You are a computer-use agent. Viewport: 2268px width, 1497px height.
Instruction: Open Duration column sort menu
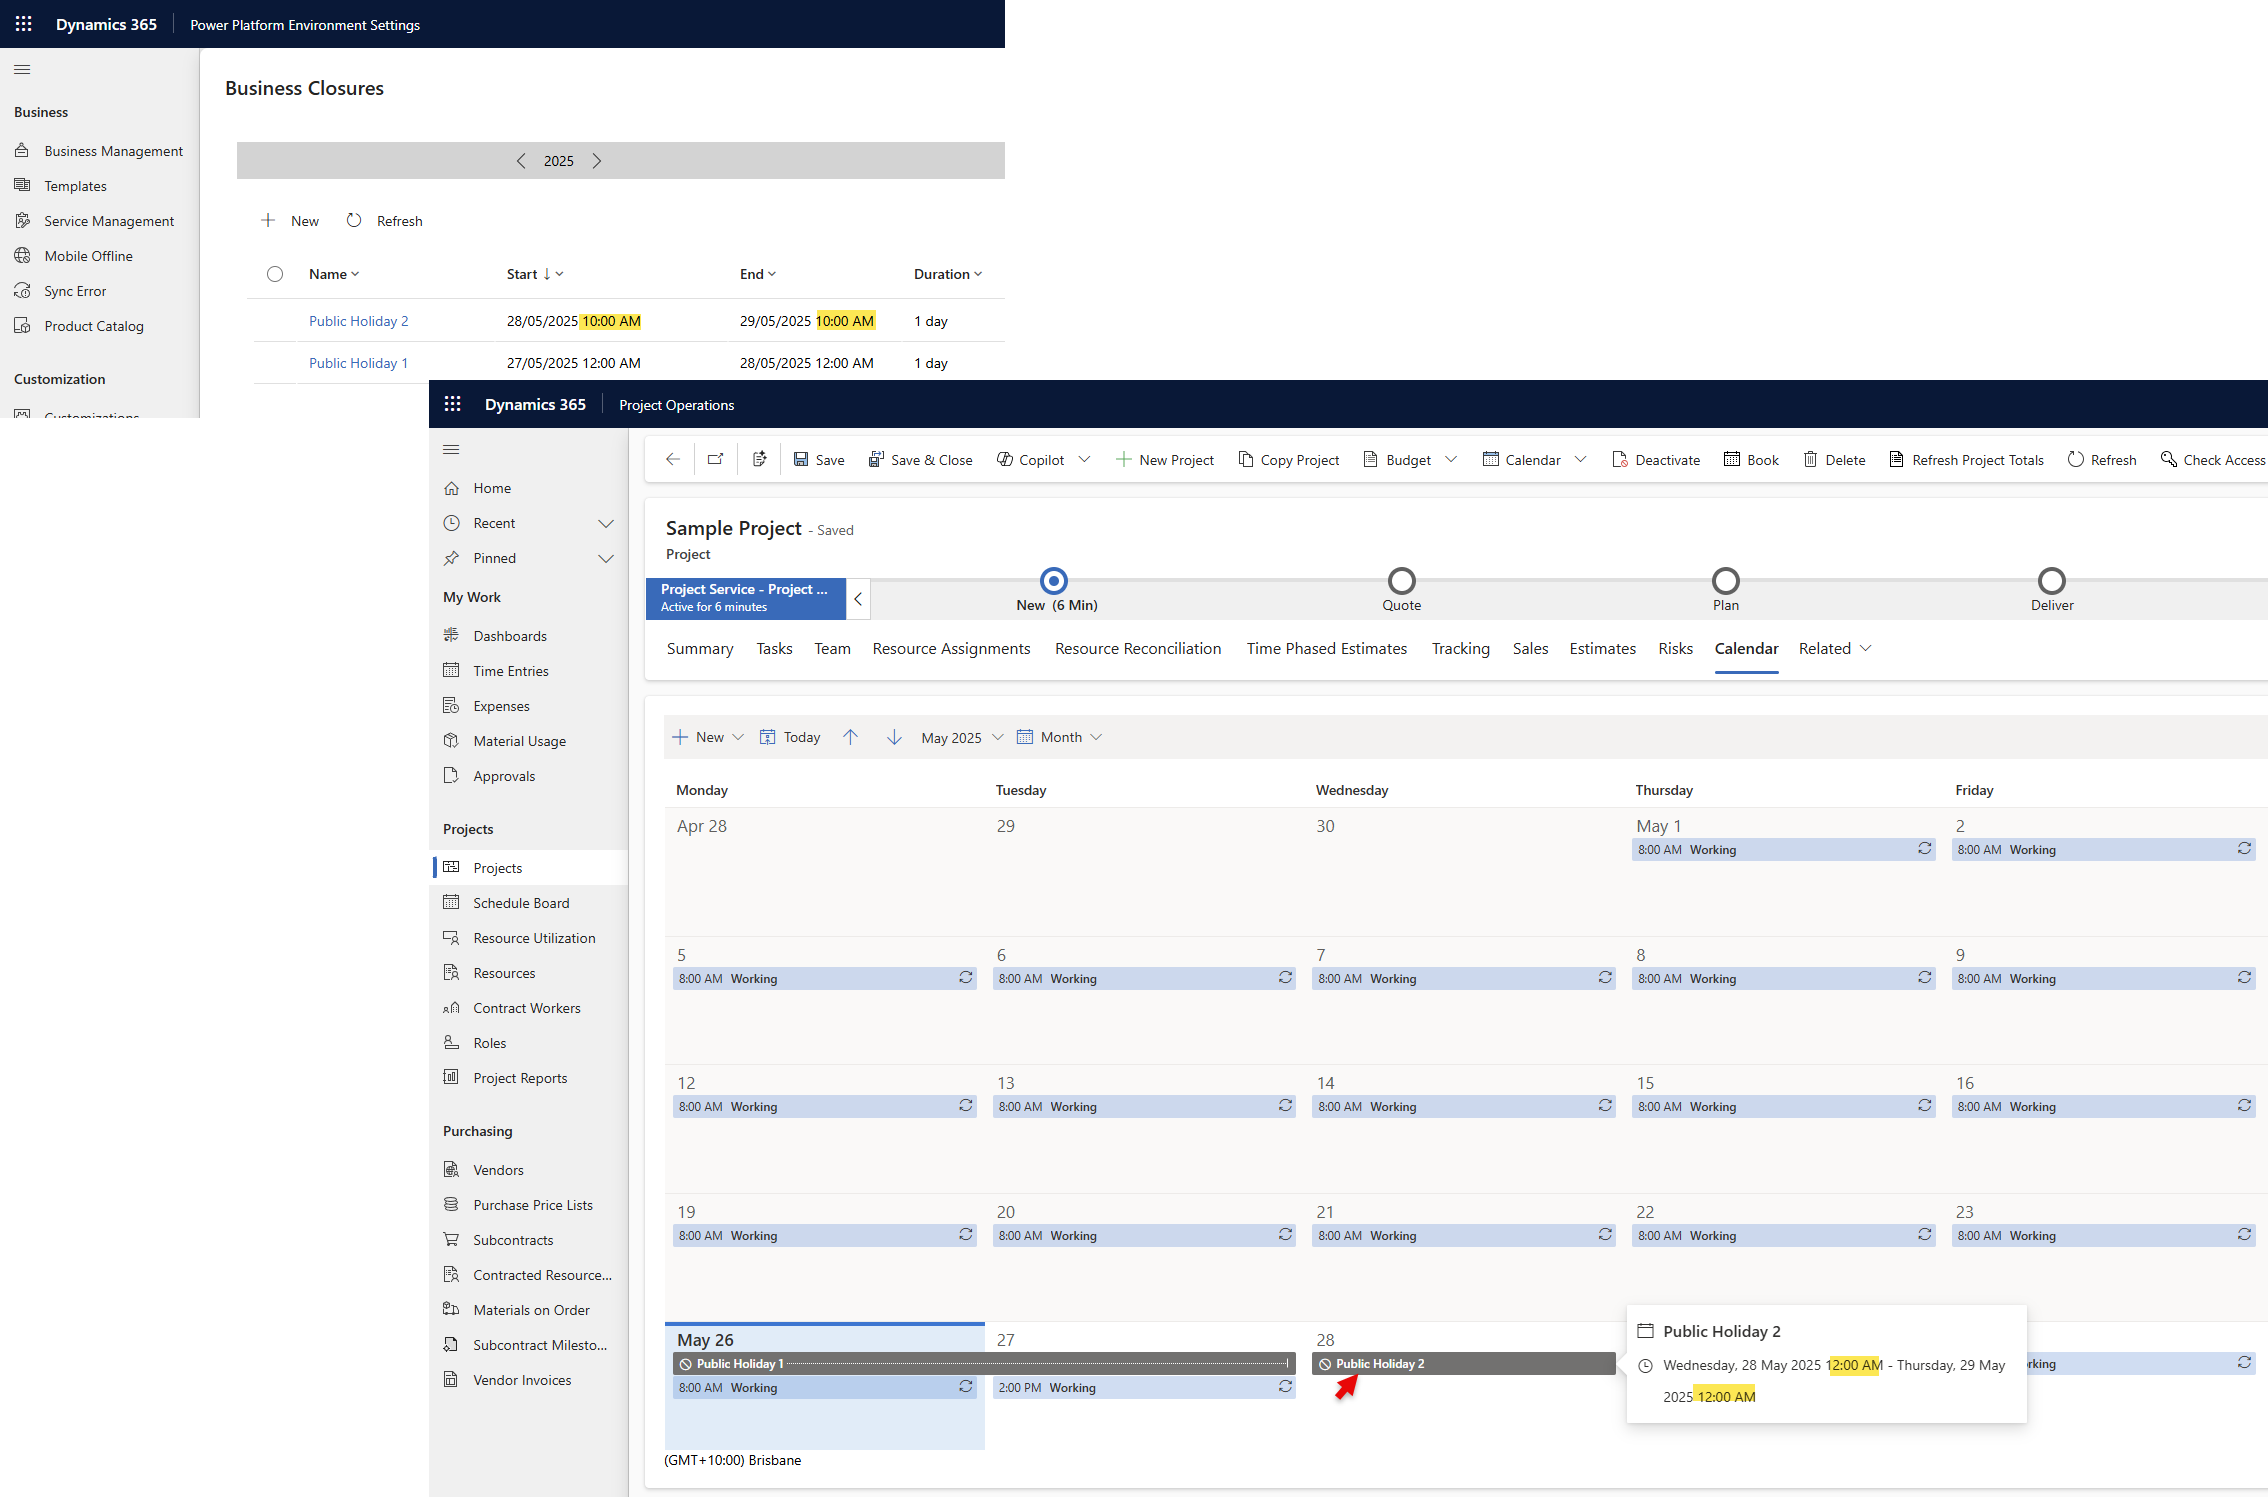click(x=948, y=274)
